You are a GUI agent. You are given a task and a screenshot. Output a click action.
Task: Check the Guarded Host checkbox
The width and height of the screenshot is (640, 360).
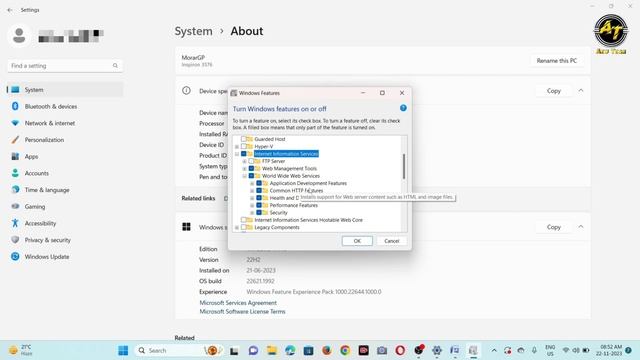coord(244,139)
